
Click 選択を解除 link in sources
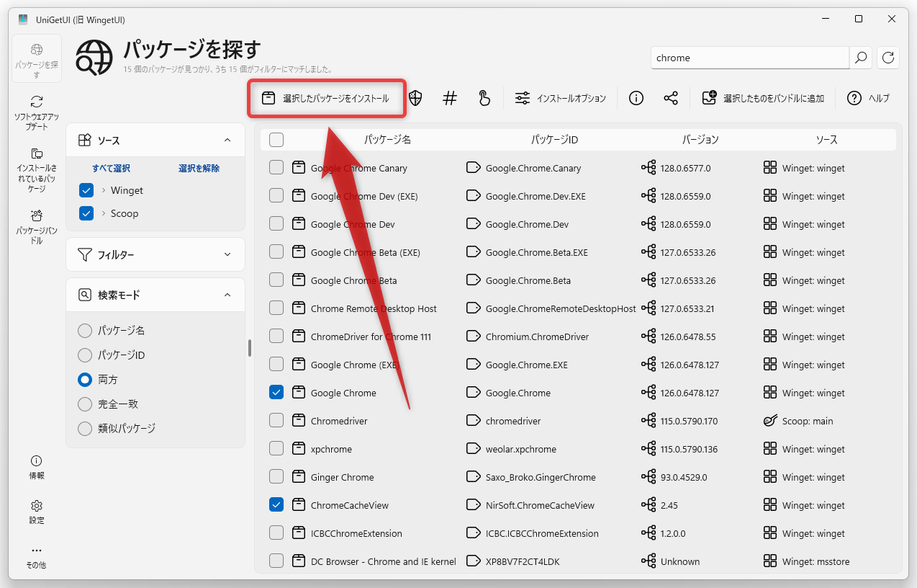pyautogui.click(x=199, y=168)
